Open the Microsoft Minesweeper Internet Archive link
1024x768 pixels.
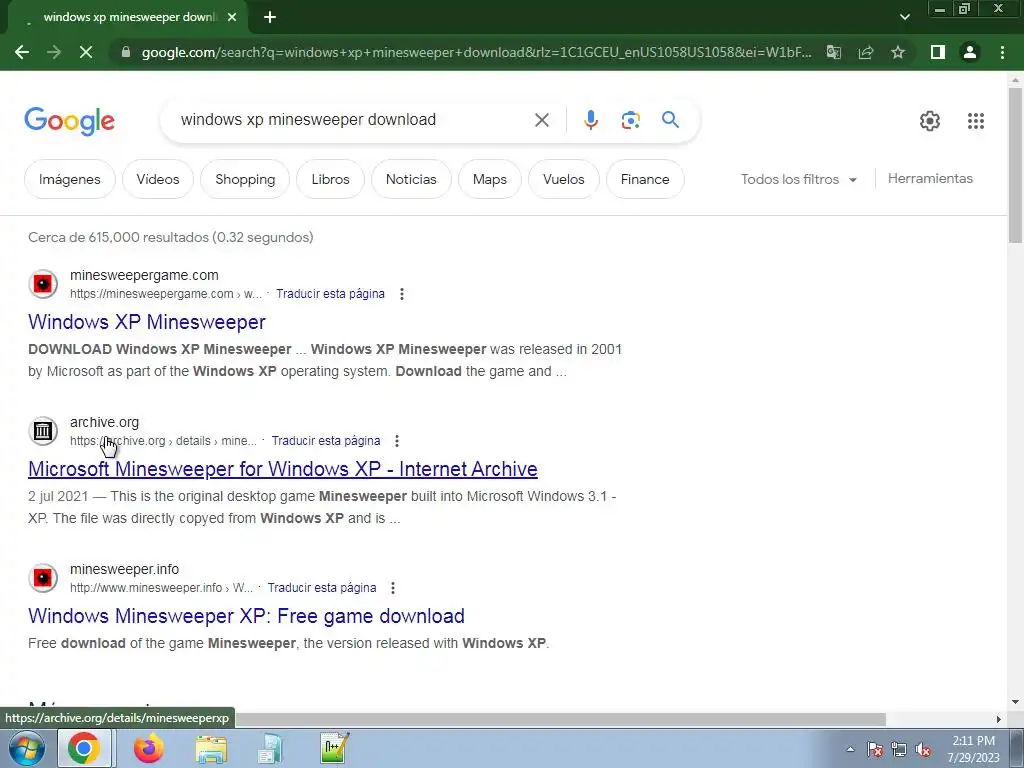click(x=283, y=469)
